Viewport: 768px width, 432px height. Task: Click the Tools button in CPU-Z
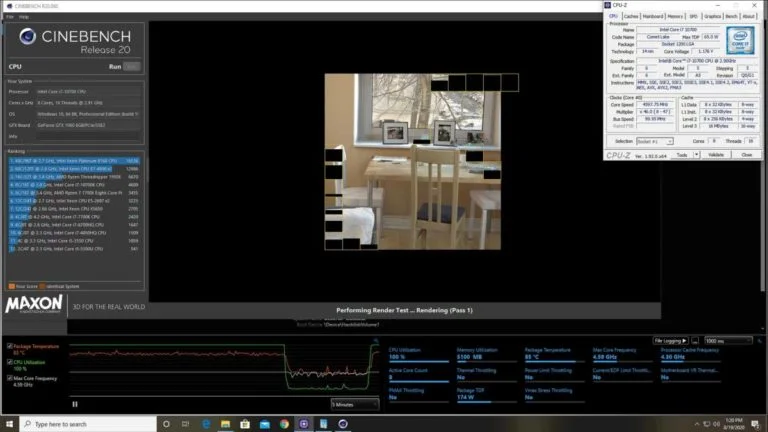point(682,155)
